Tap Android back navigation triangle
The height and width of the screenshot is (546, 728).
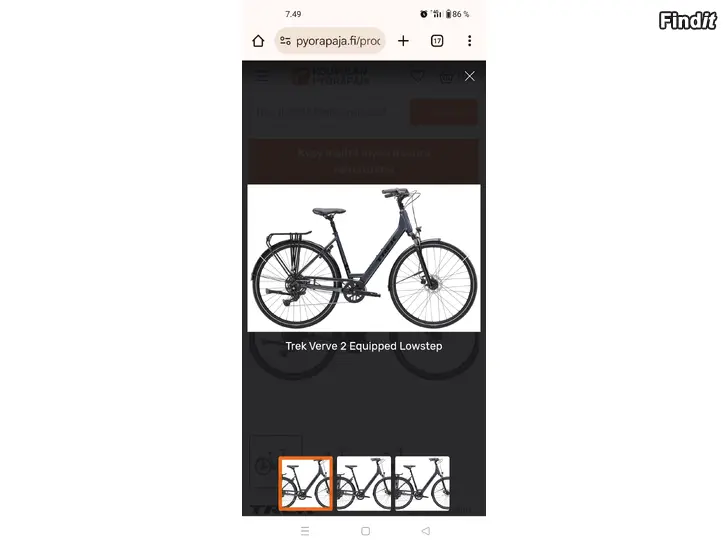(x=426, y=531)
